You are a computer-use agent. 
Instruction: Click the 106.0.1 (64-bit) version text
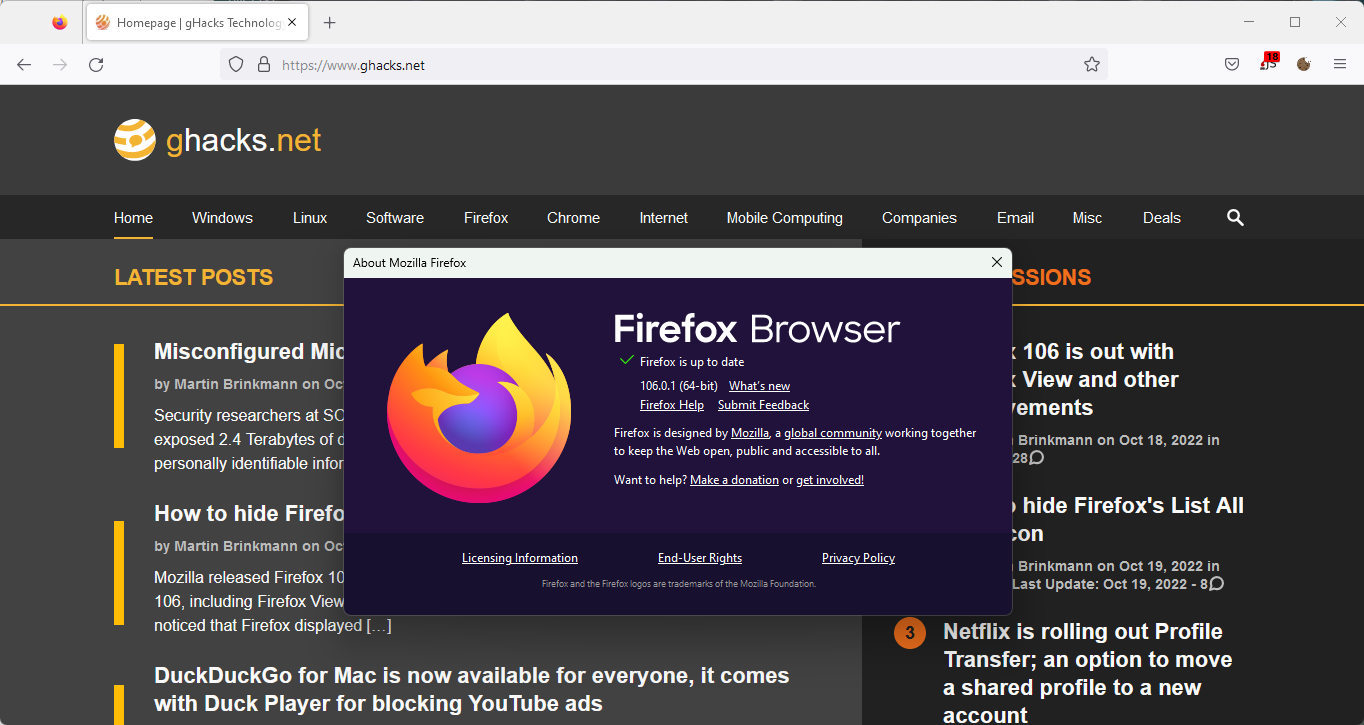point(679,386)
